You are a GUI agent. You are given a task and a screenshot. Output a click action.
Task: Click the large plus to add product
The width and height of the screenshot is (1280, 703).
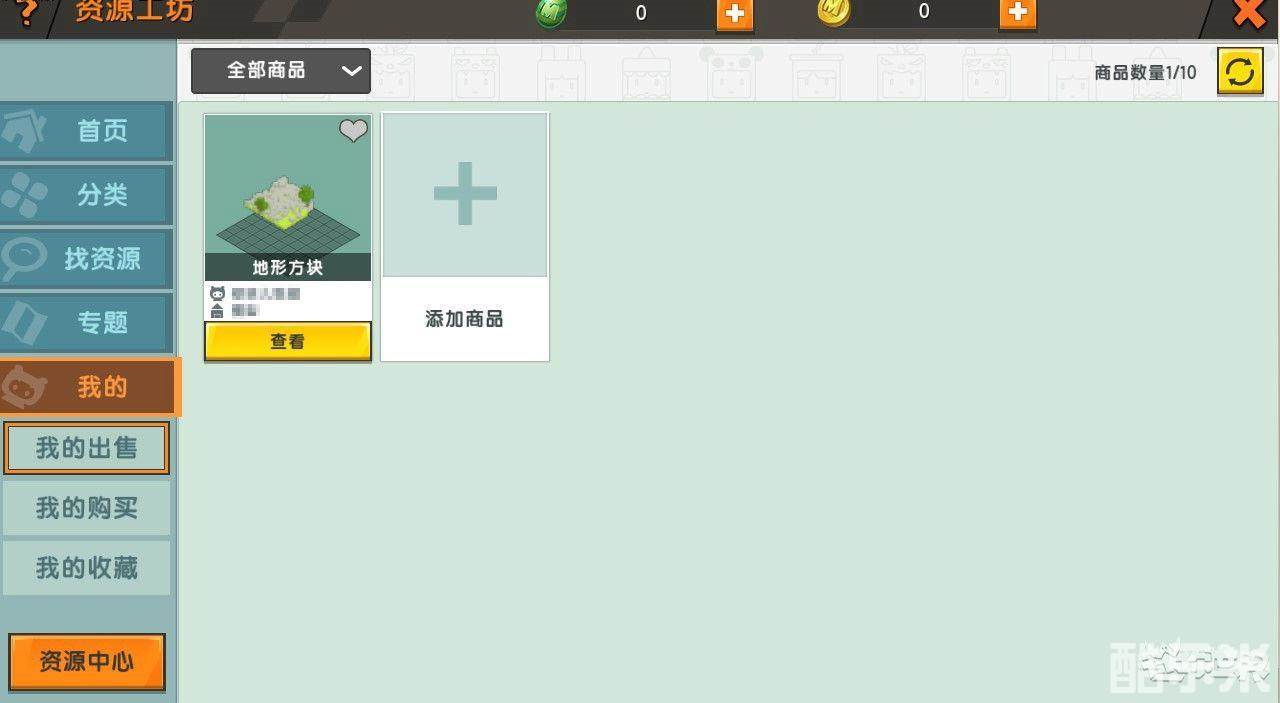click(465, 194)
